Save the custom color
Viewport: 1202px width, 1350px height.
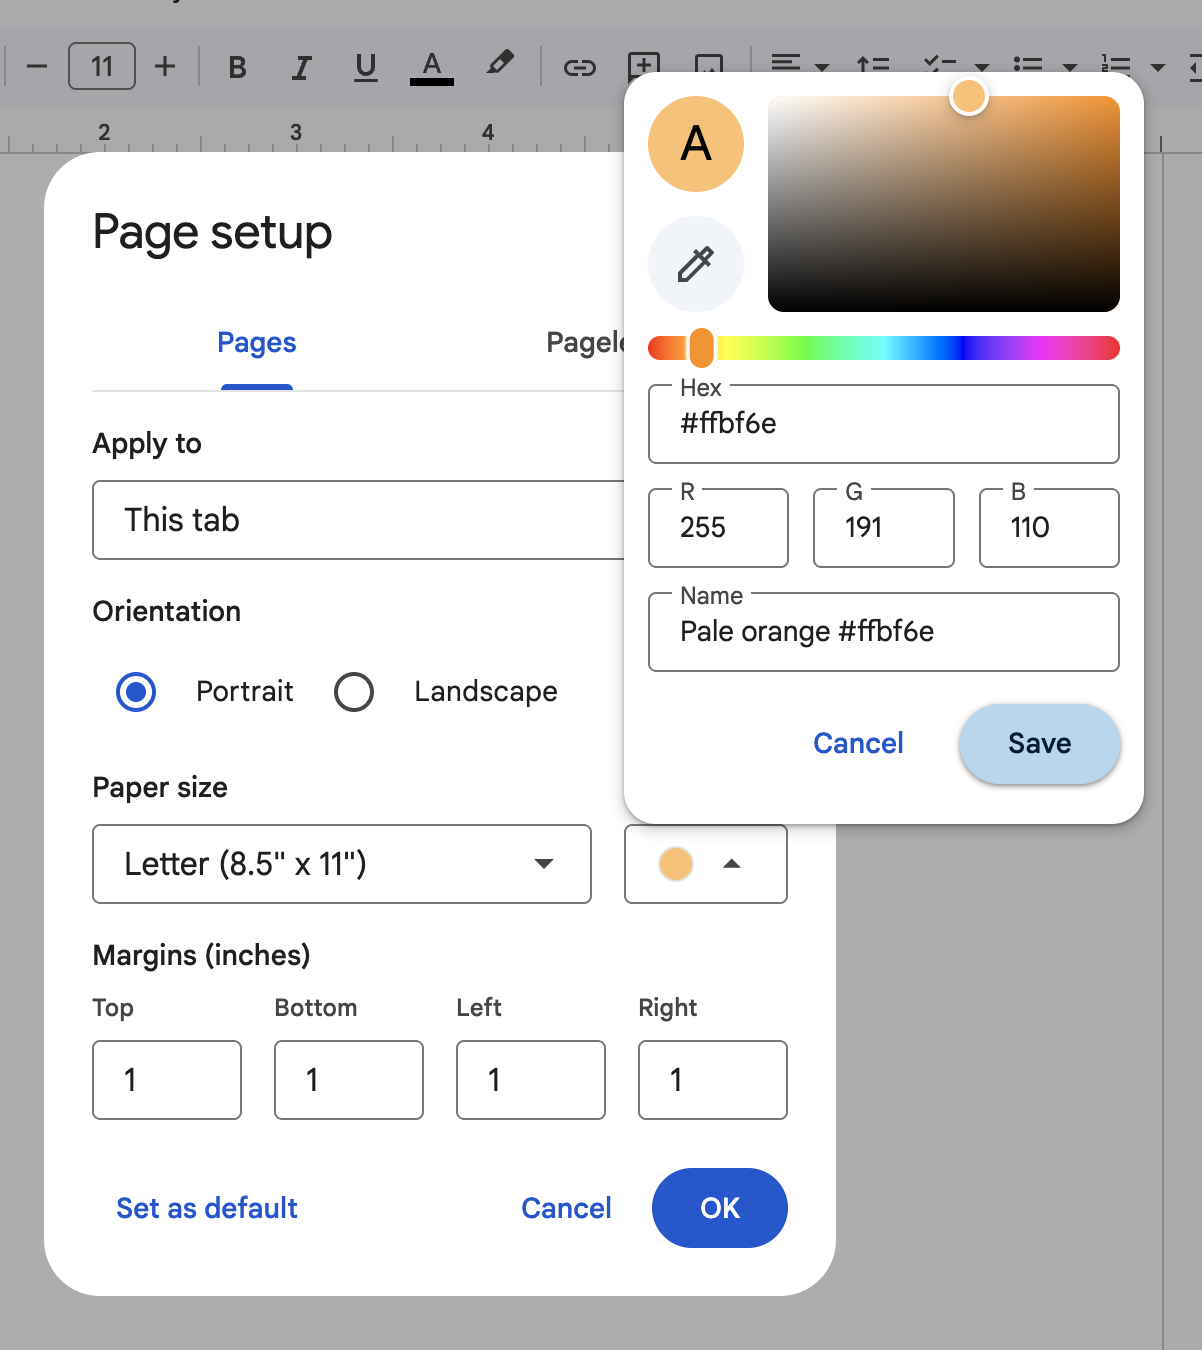(x=1040, y=744)
